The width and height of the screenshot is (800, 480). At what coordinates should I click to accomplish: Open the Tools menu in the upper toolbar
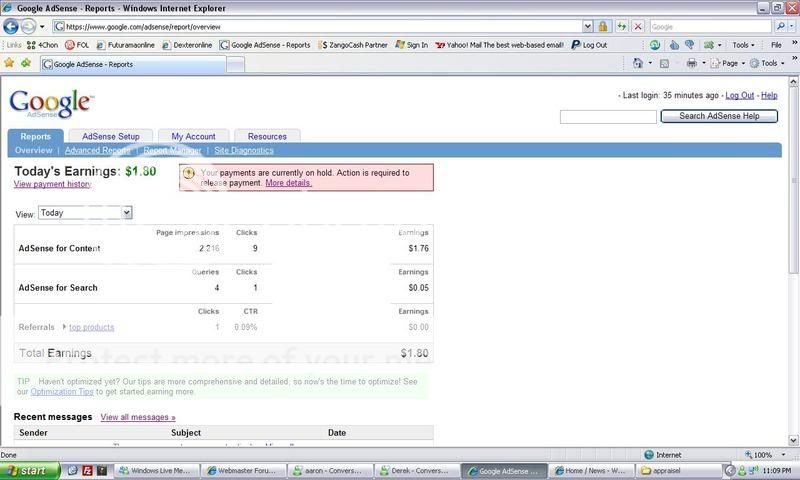click(743, 45)
